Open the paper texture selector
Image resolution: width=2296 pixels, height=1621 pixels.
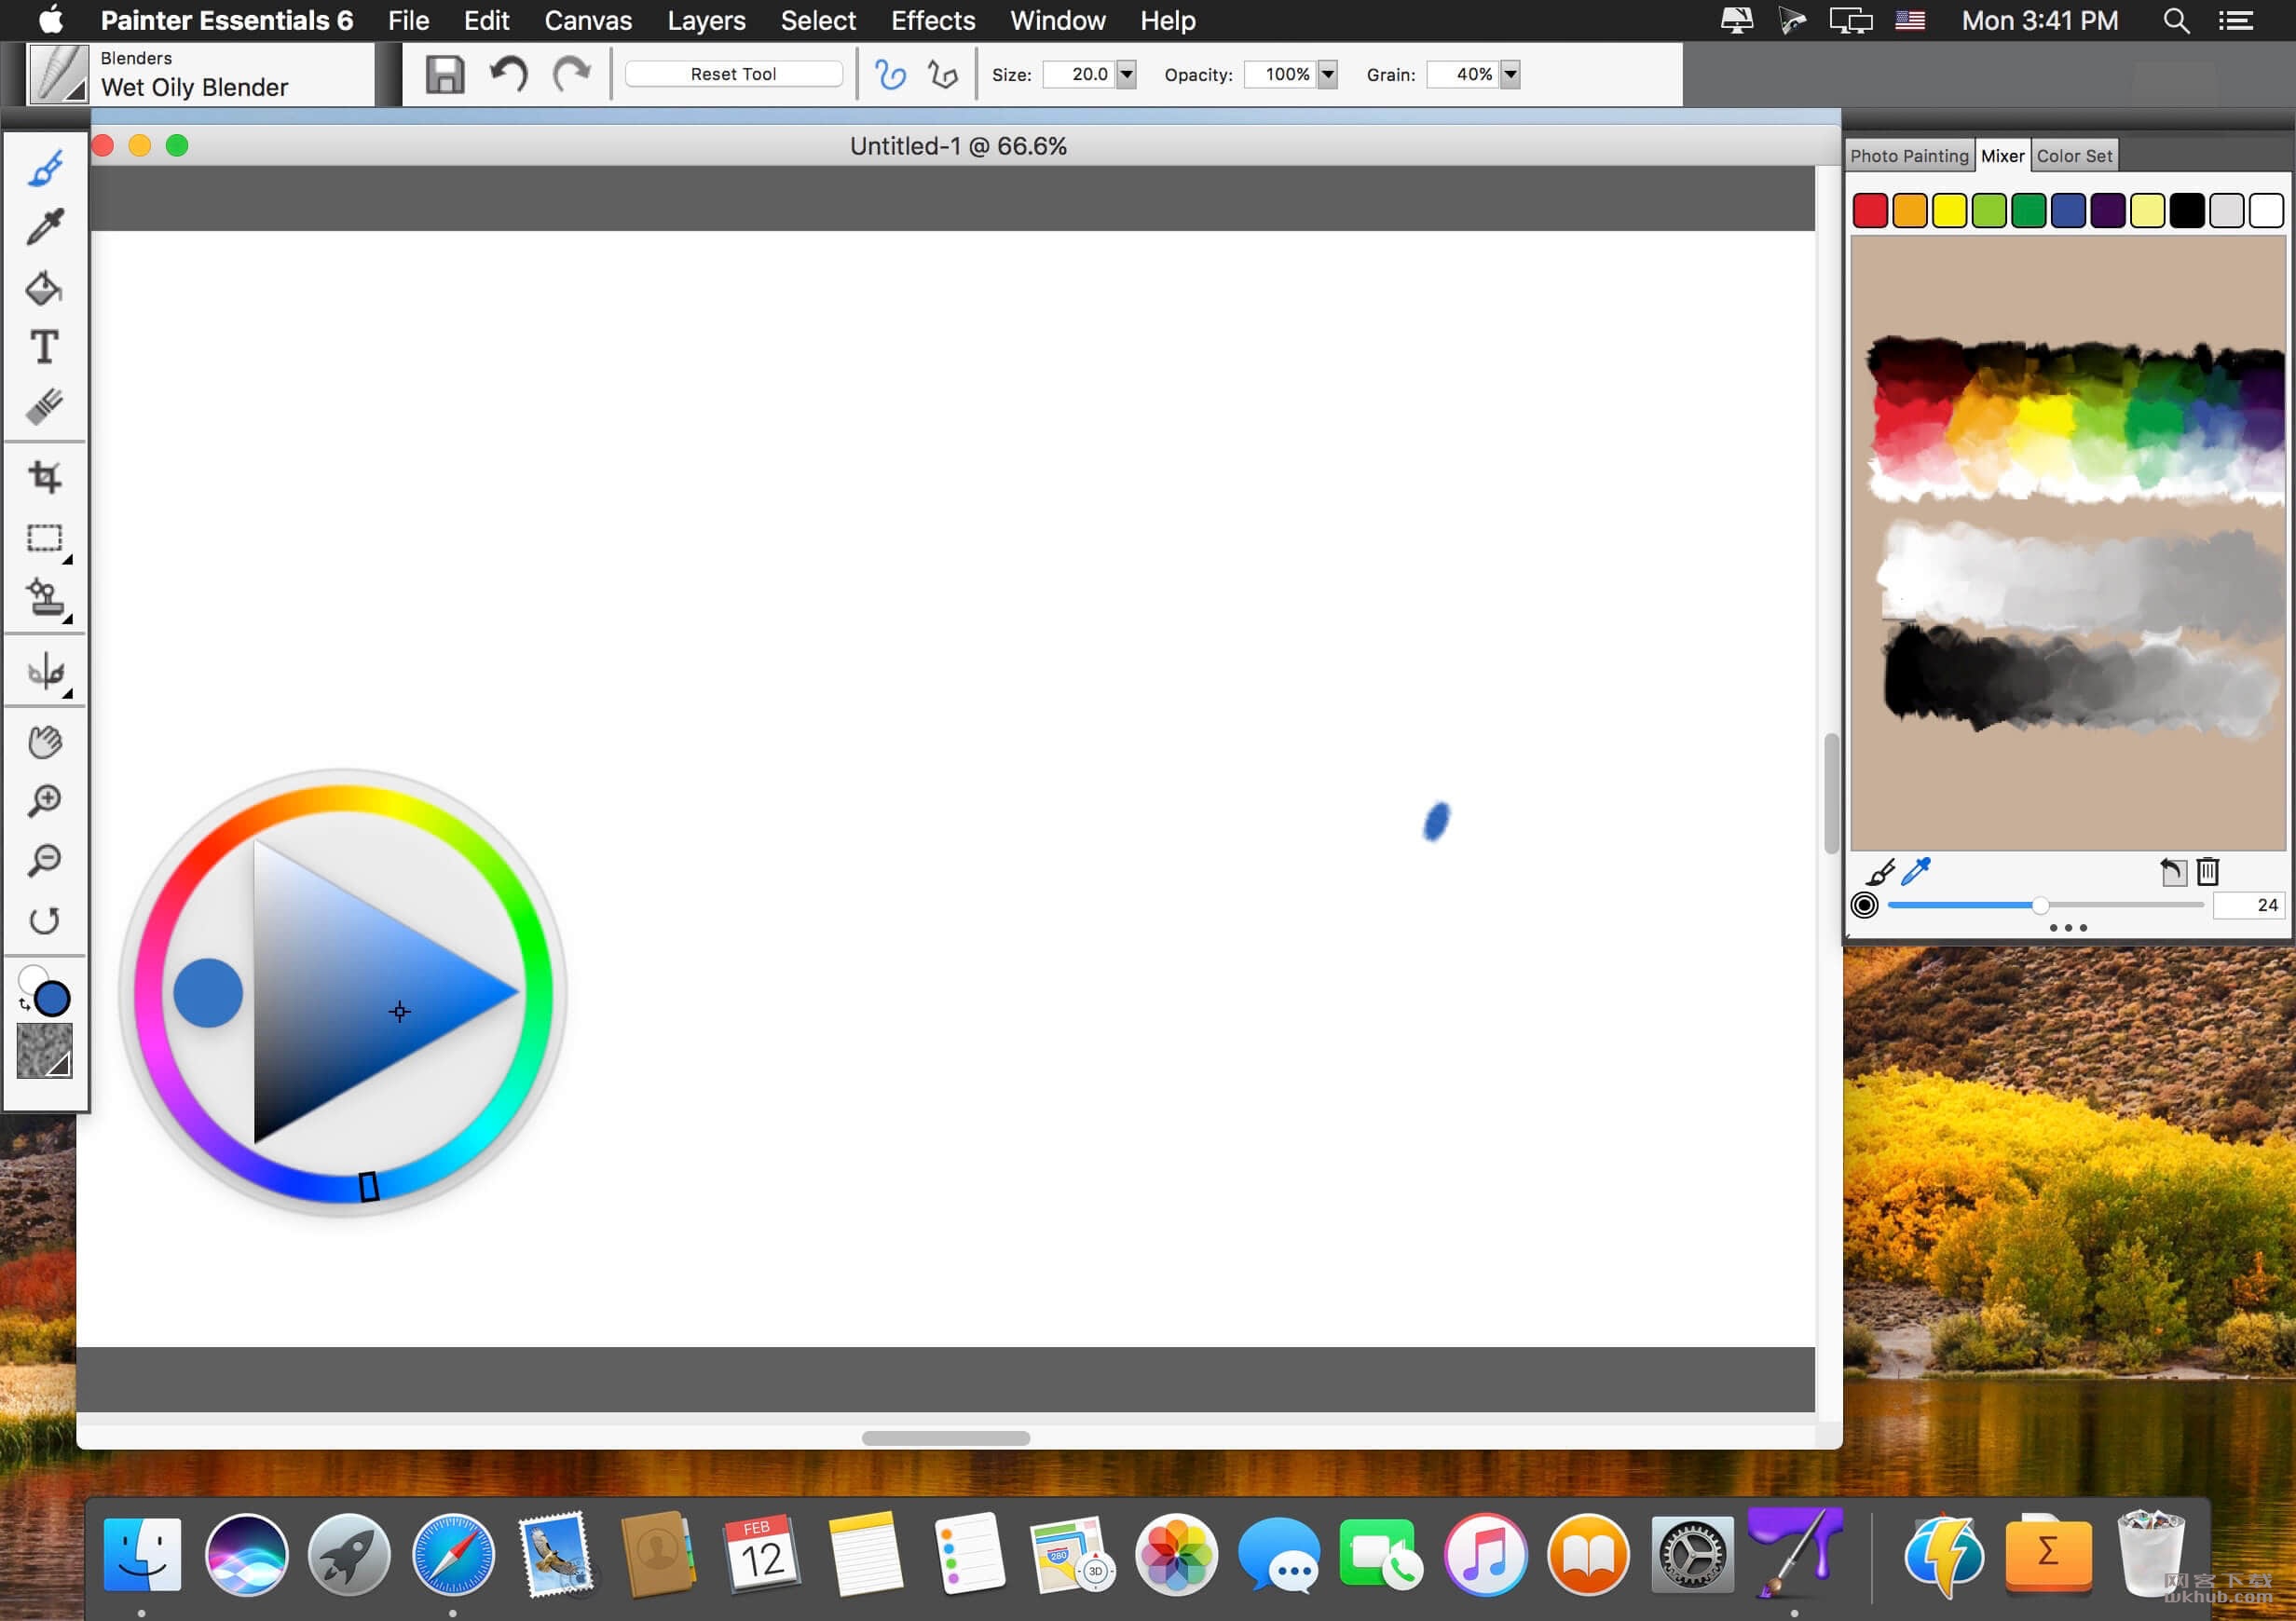pos(45,1050)
